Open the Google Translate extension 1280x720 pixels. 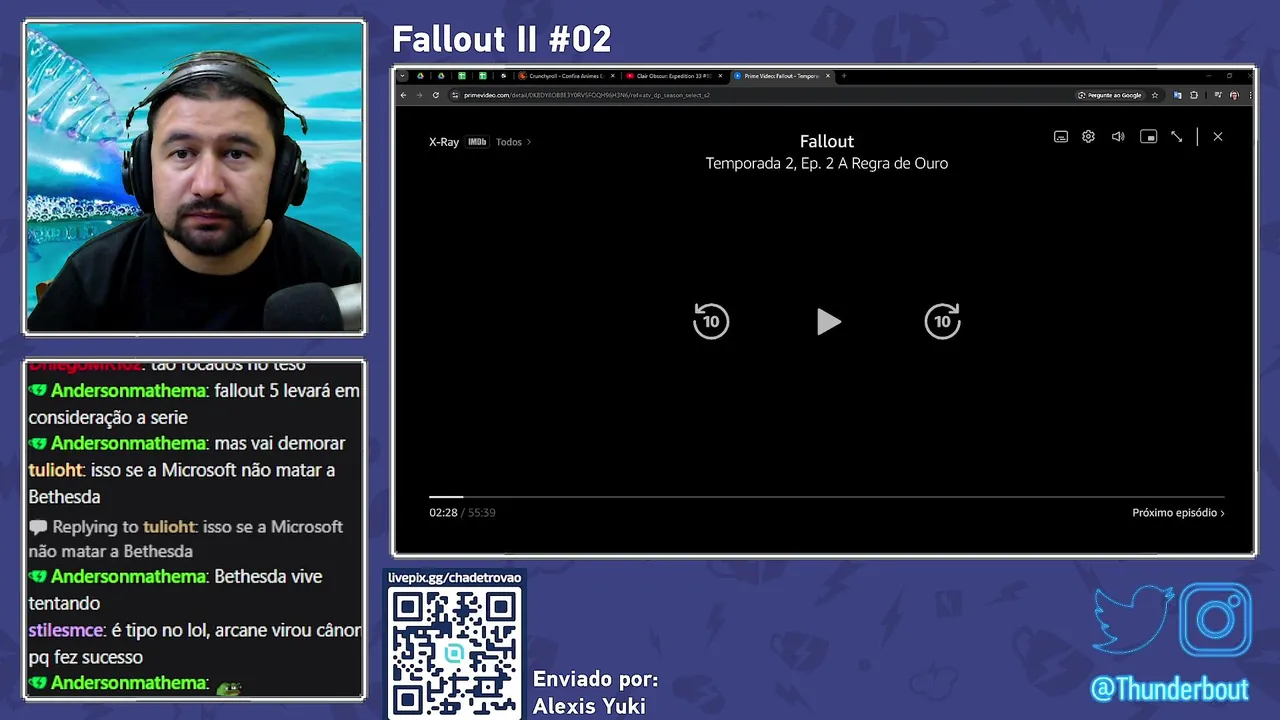tap(1177, 95)
